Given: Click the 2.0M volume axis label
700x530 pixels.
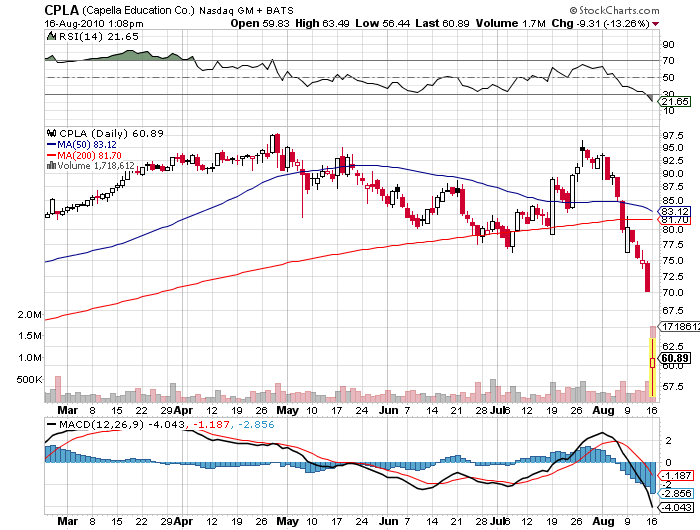Looking at the screenshot, I should [30, 314].
